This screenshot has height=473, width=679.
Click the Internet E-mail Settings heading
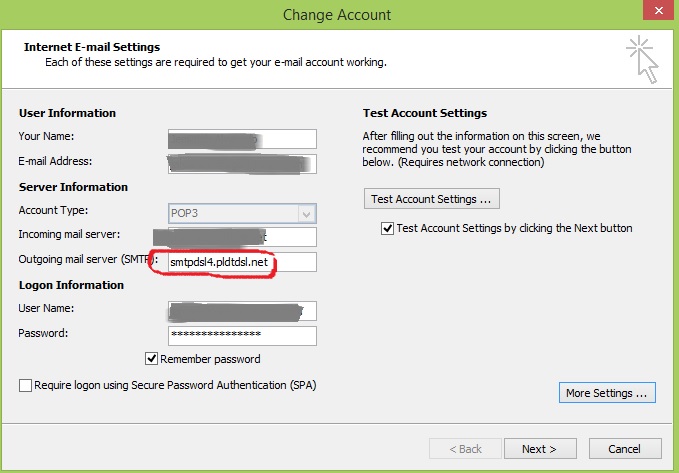[x=92, y=47]
